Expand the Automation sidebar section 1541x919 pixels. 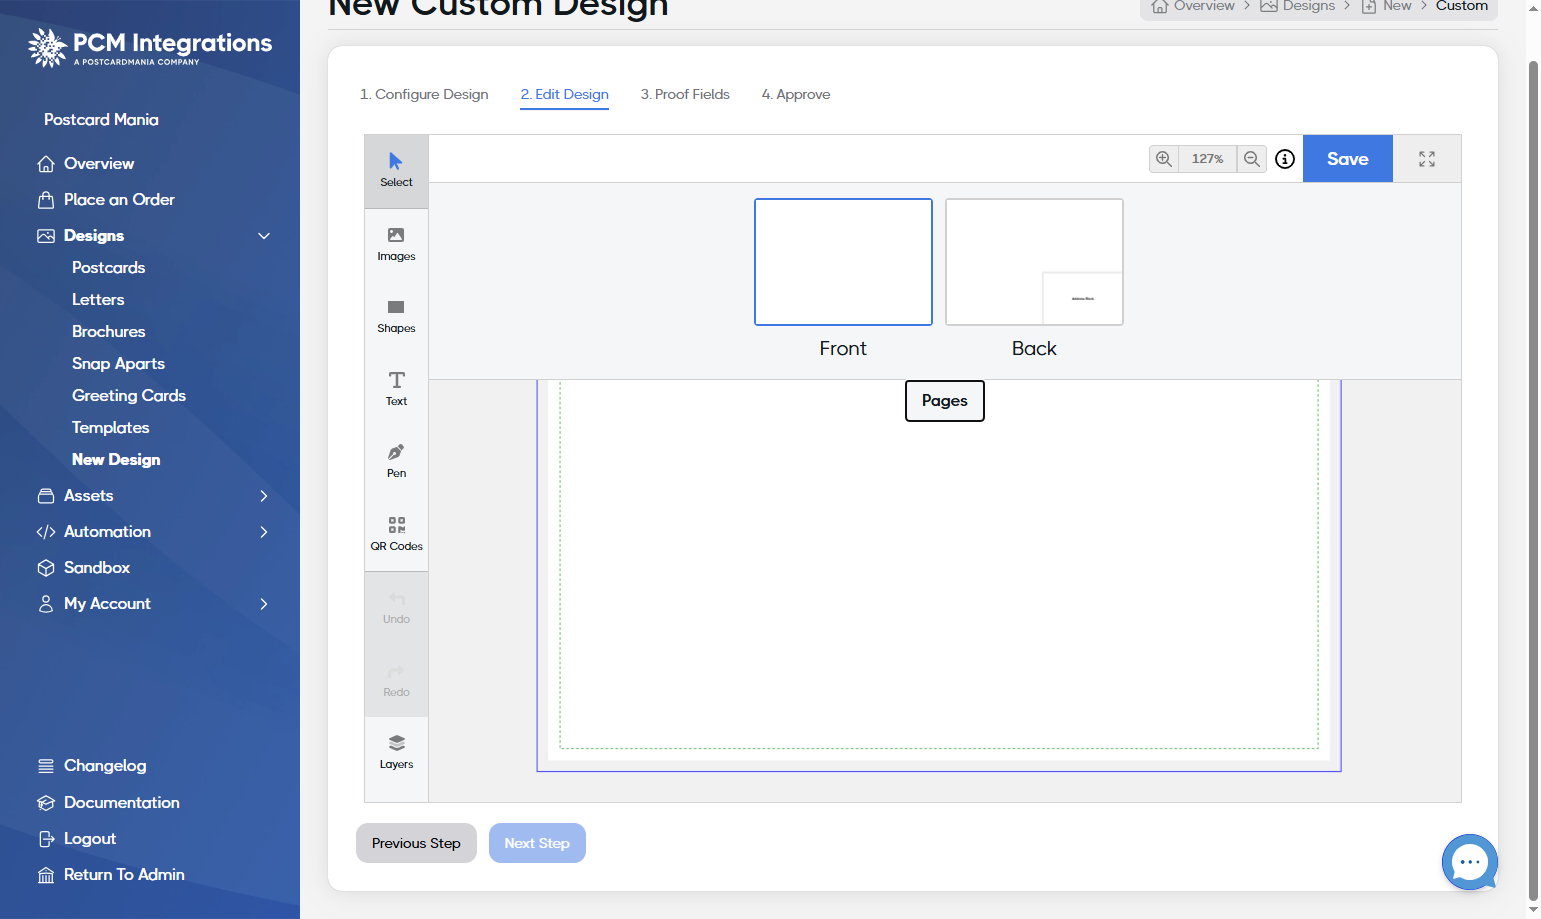264,532
